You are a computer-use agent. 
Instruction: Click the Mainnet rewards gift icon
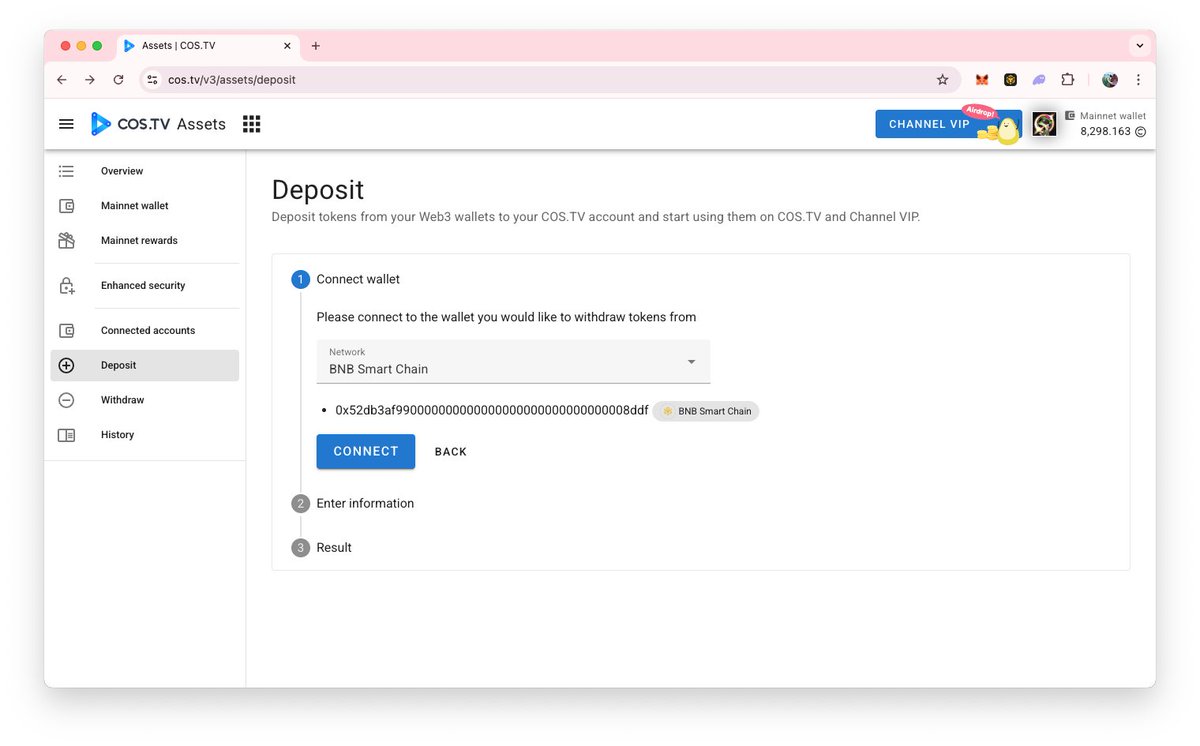[66, 241]
